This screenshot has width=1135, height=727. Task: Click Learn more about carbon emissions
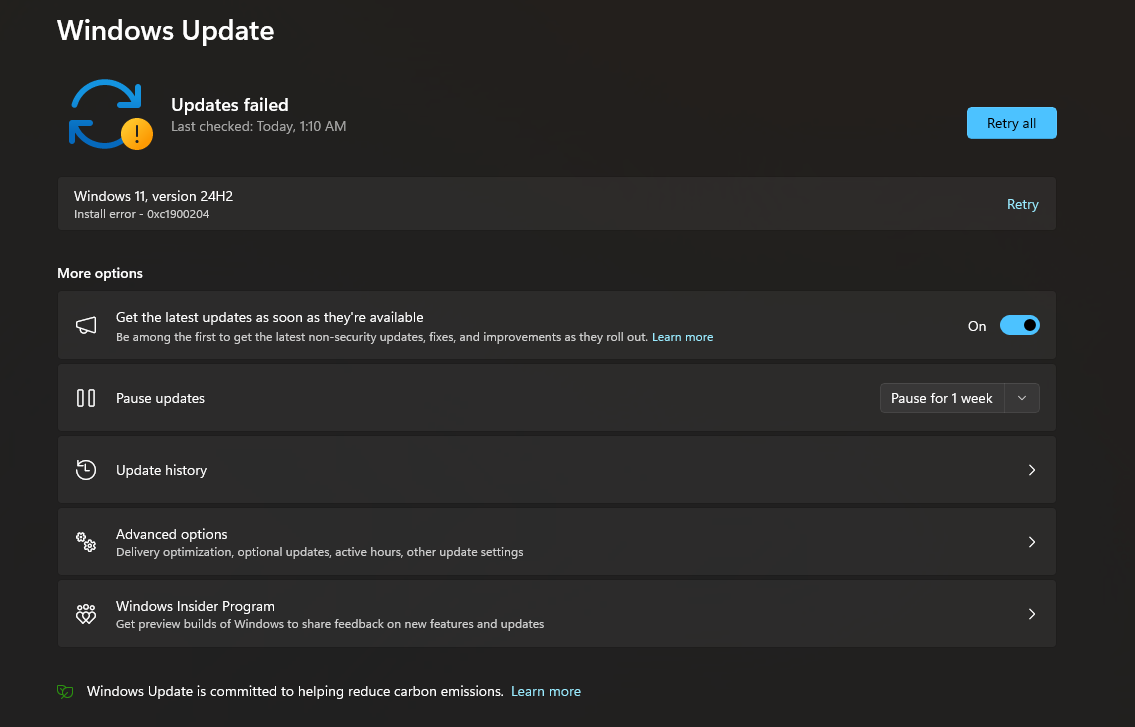(546, 691)
